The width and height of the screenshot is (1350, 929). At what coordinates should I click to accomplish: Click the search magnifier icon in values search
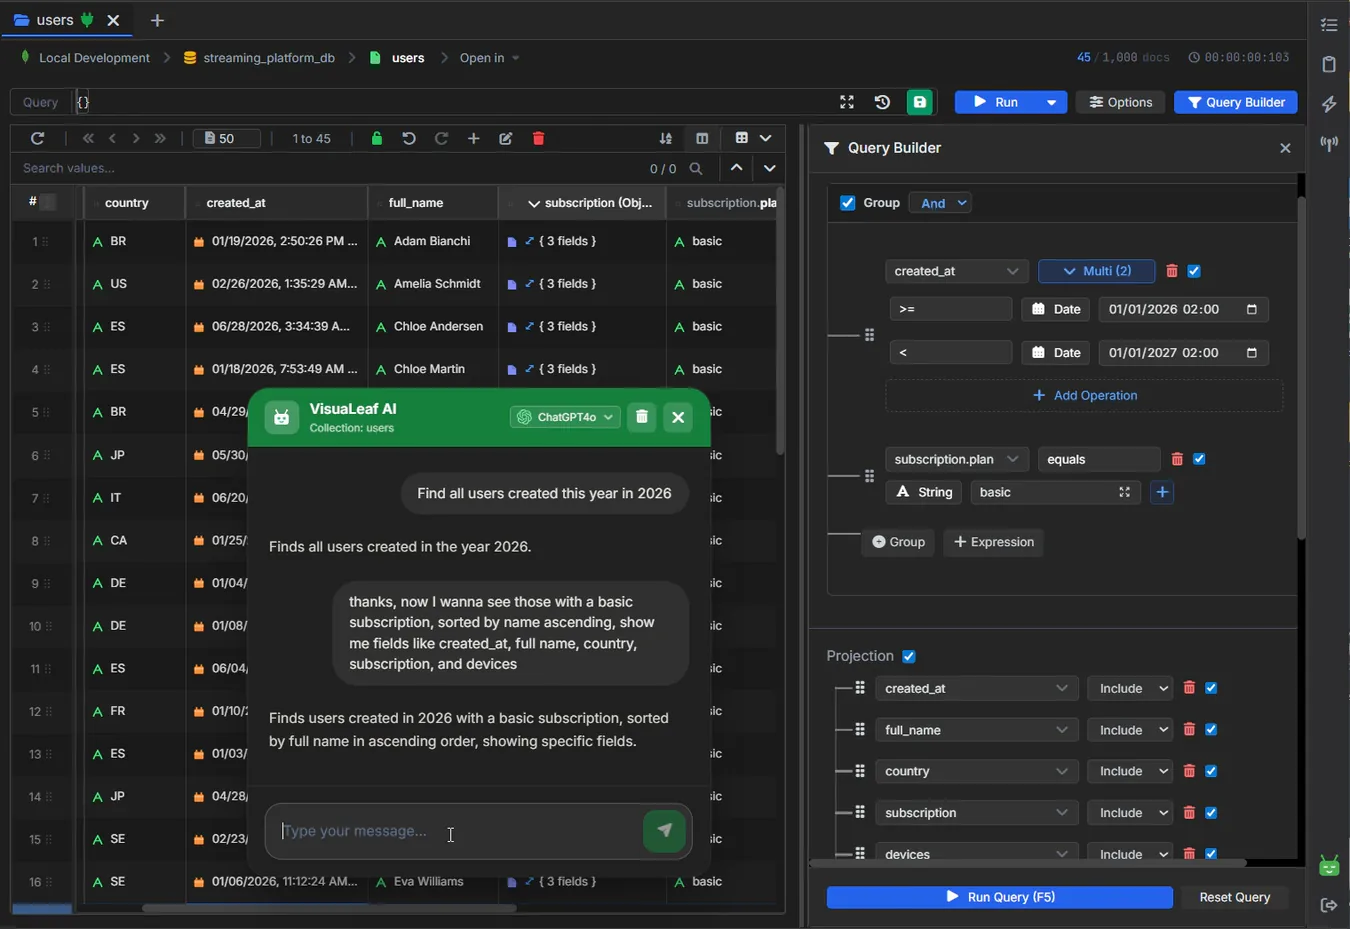pos(696,169)
